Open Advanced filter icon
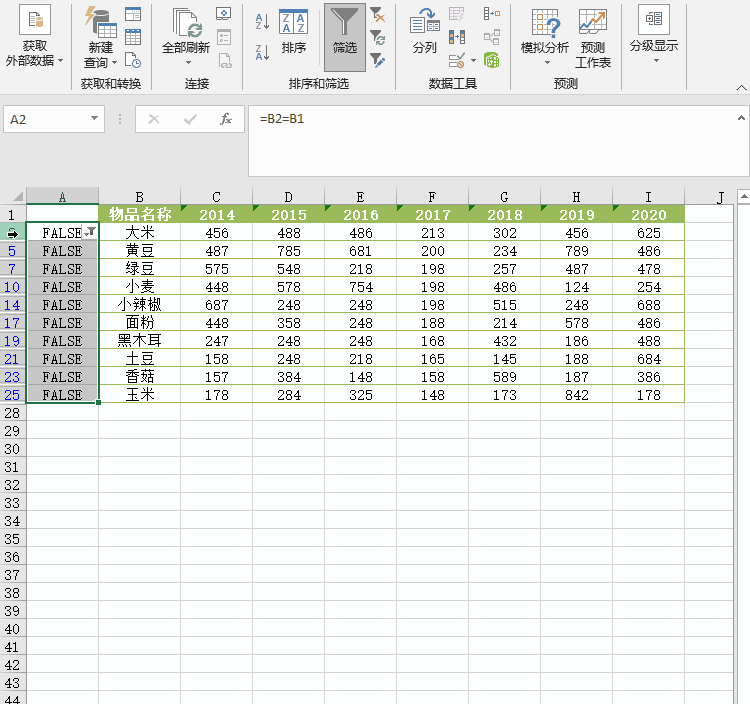 (377, 60)
